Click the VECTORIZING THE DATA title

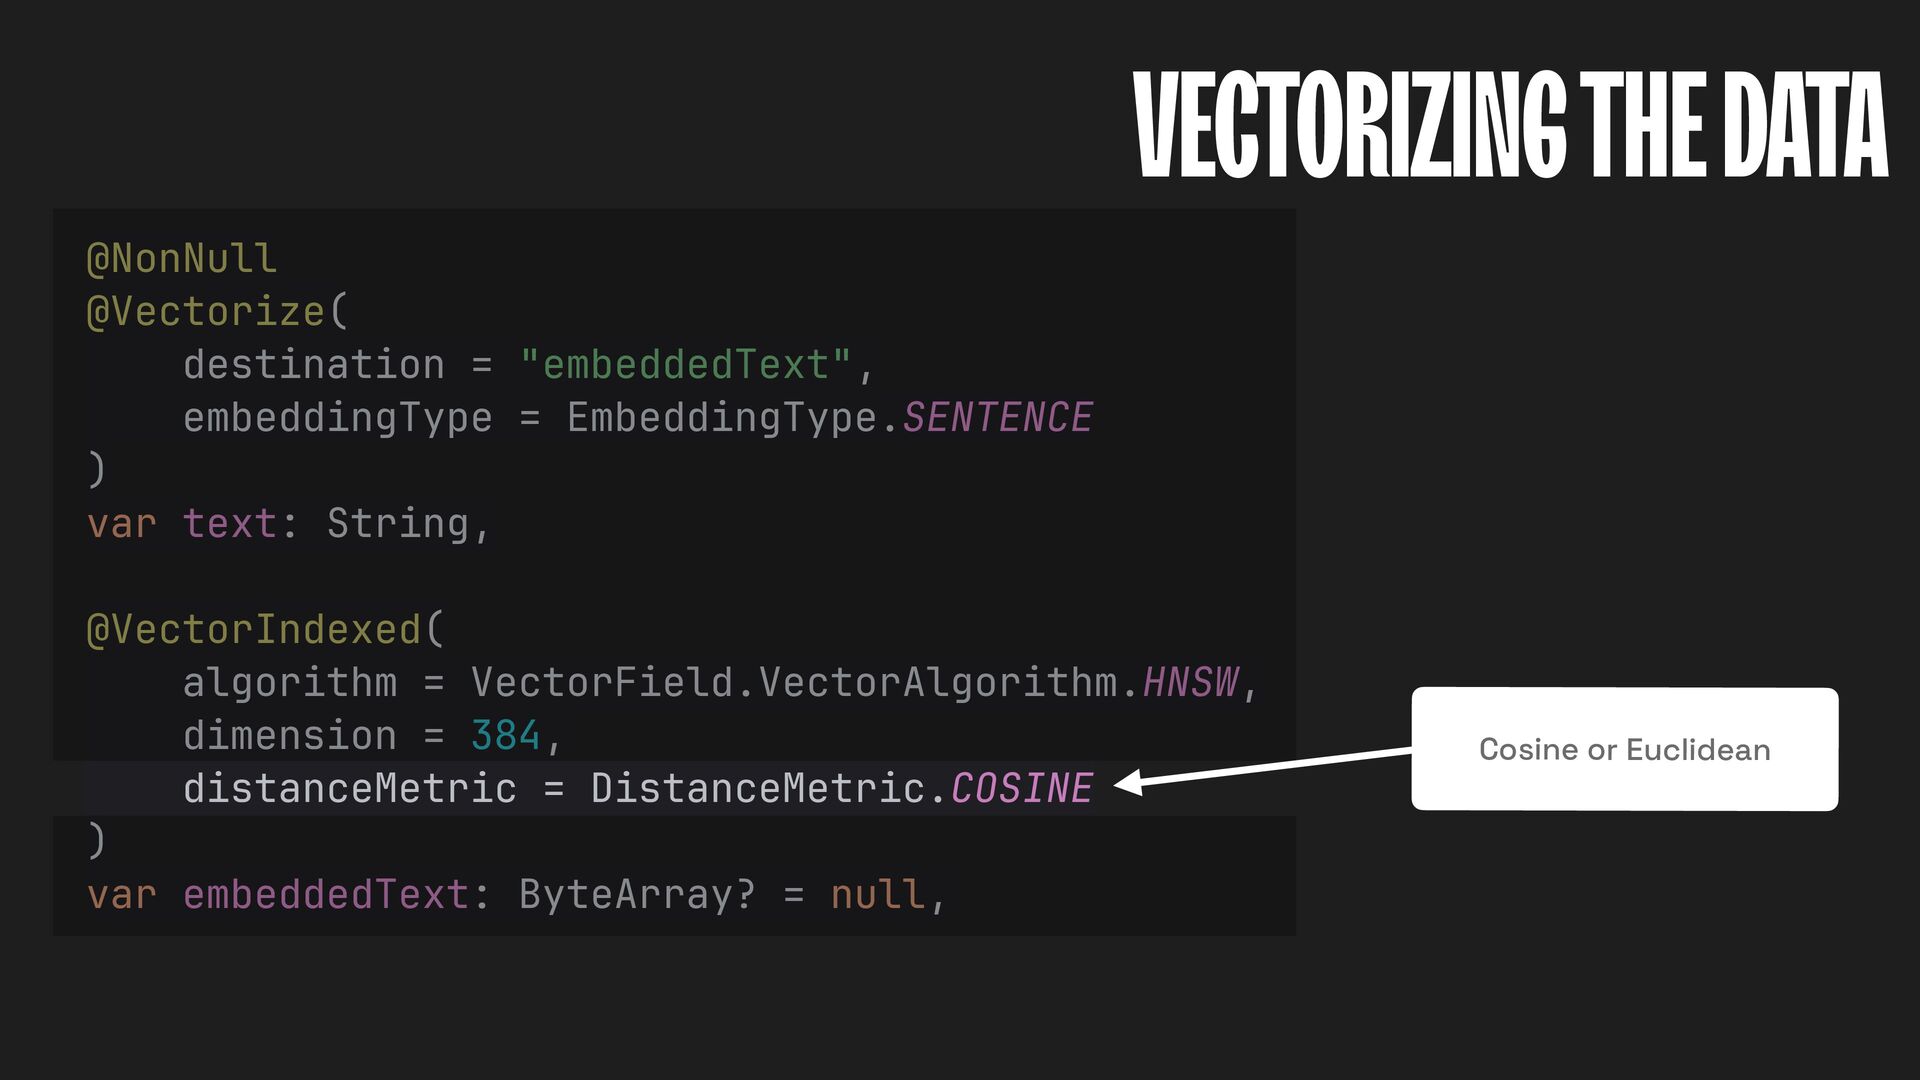click(1510, 125)
